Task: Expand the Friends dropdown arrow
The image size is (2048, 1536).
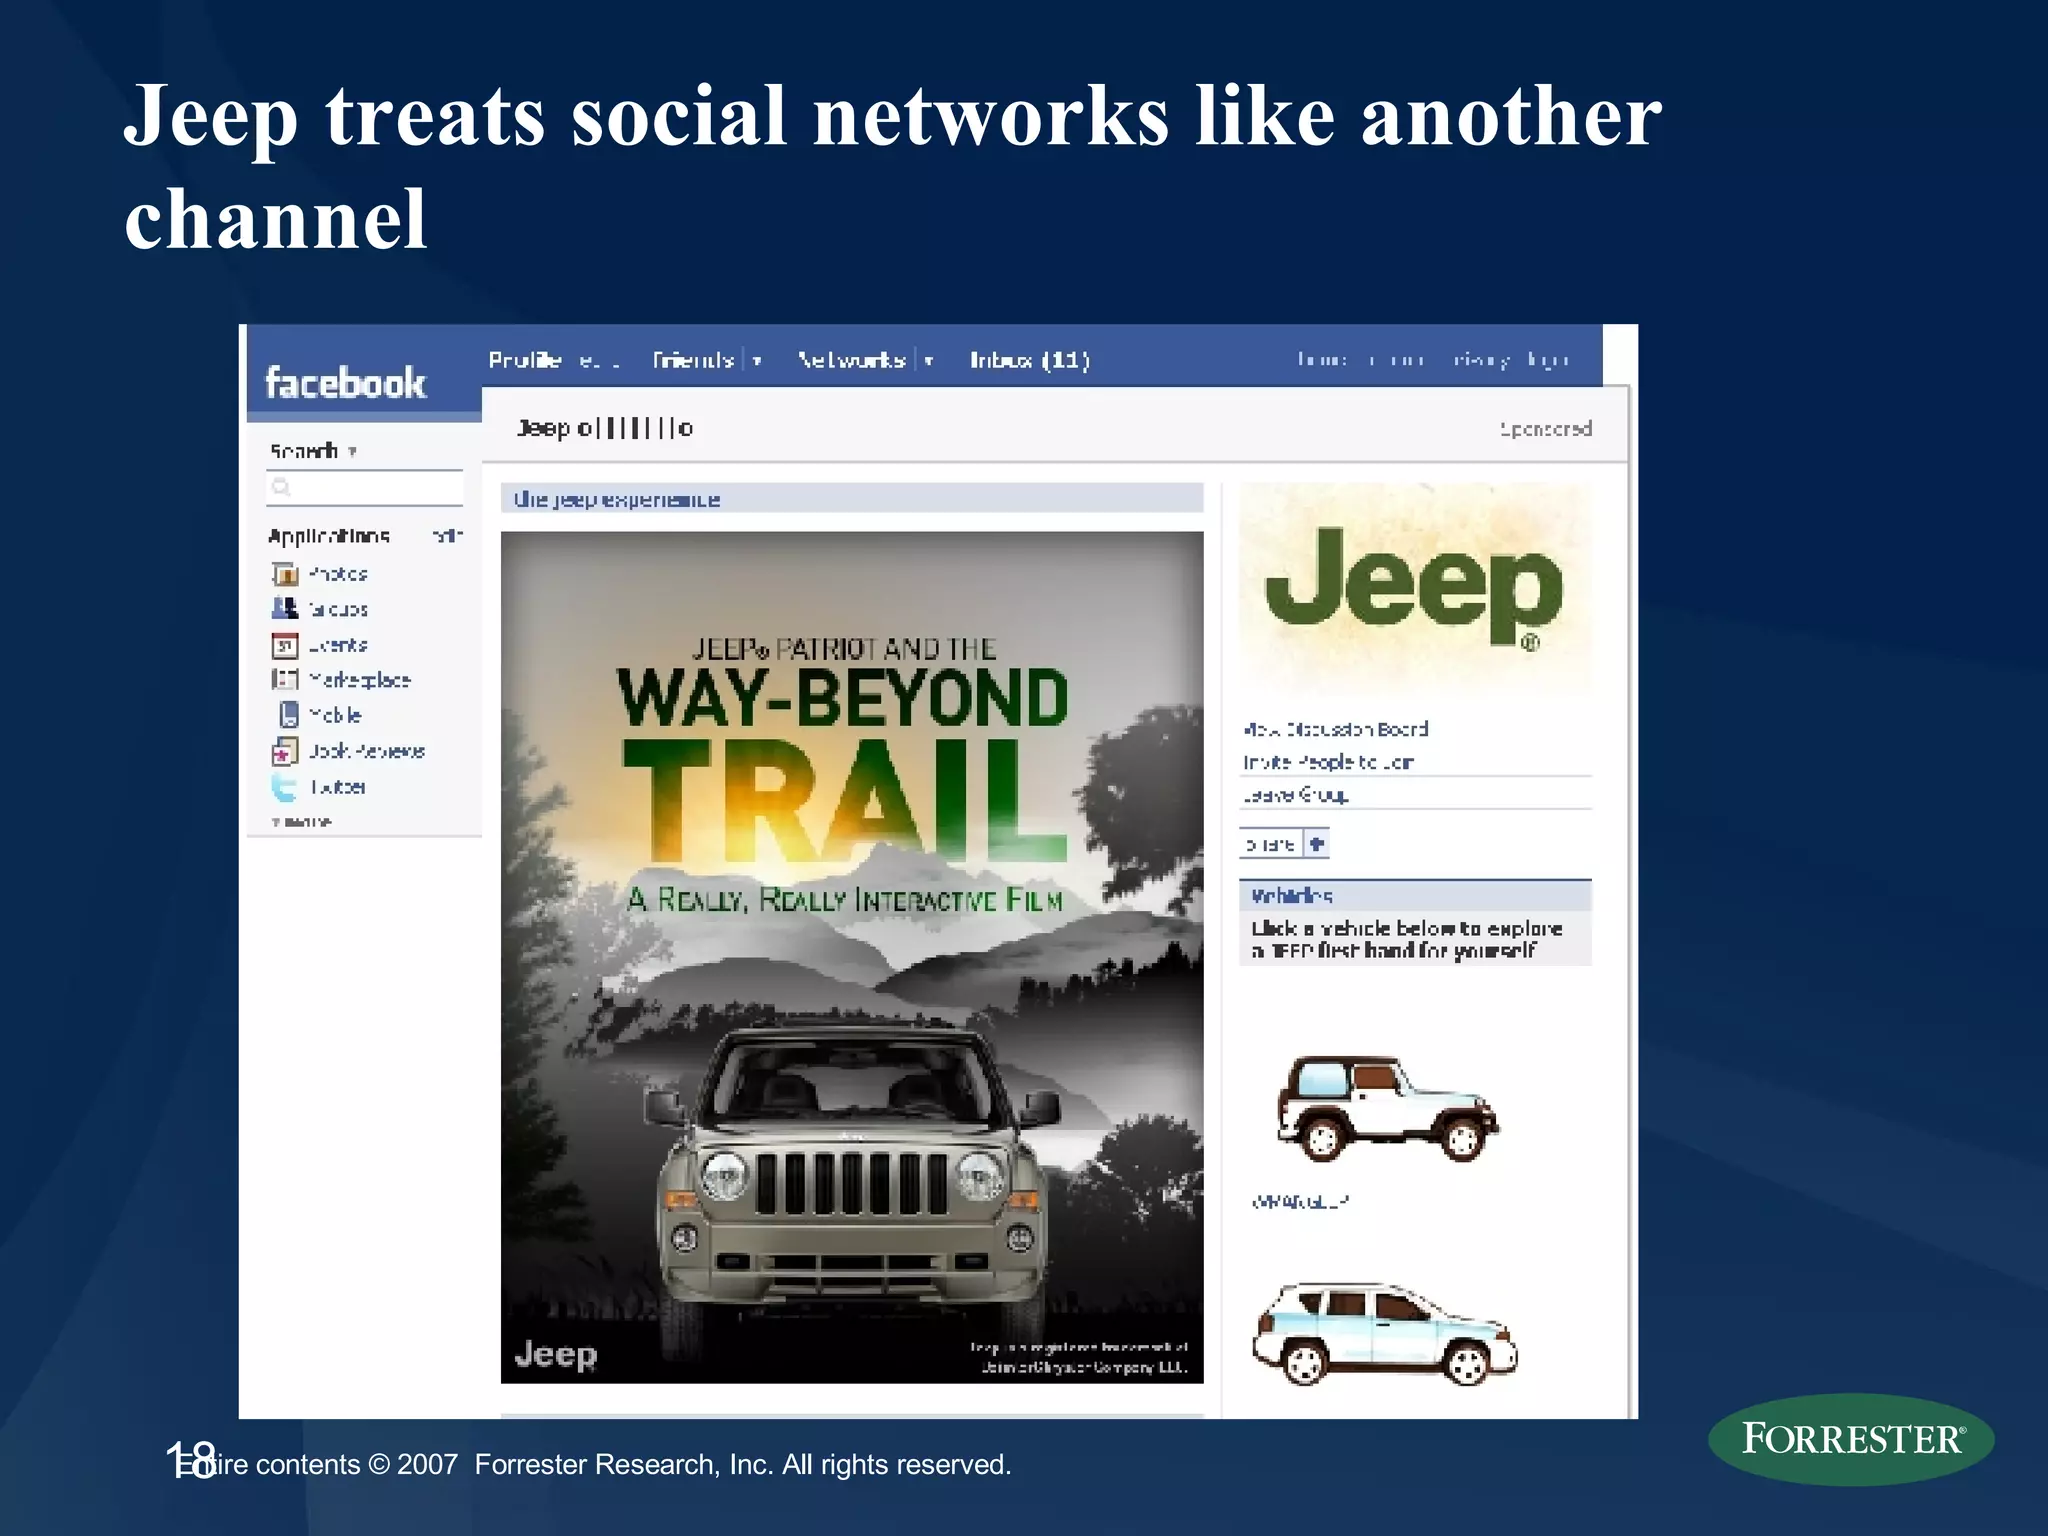Action: (x=757, y=361)
